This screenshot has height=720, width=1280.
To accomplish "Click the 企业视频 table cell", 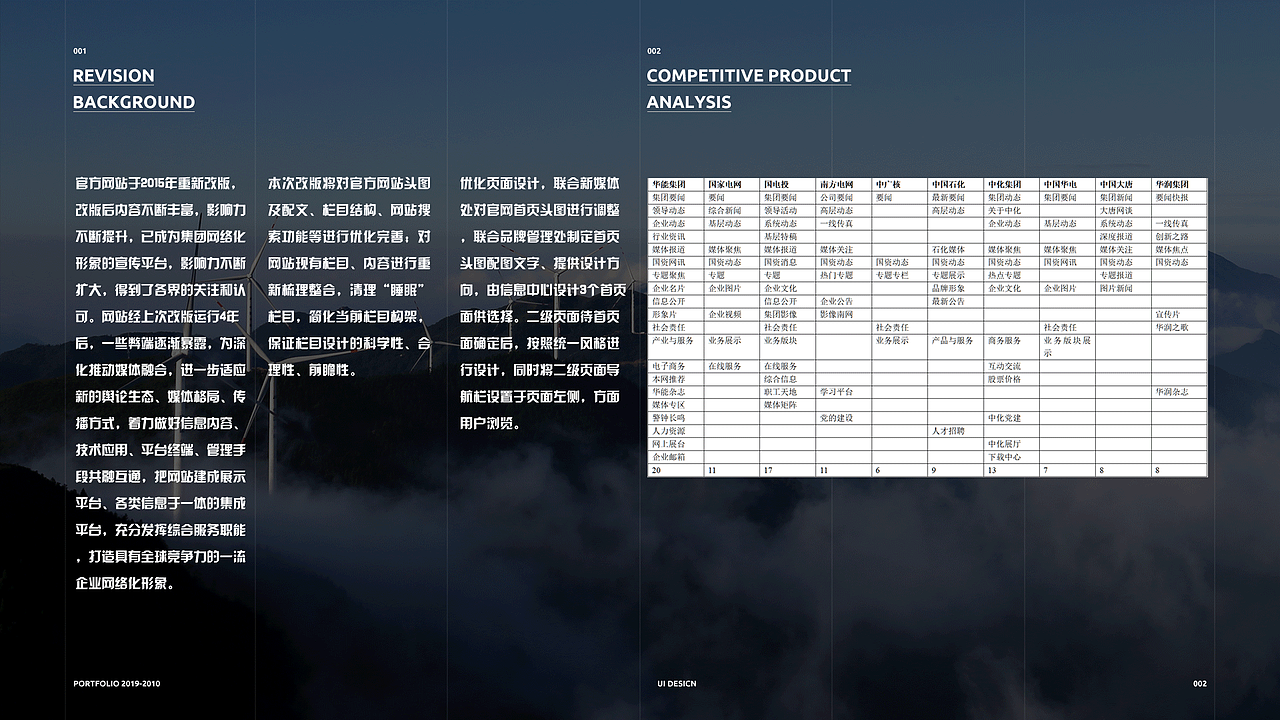I will point(732,314).
